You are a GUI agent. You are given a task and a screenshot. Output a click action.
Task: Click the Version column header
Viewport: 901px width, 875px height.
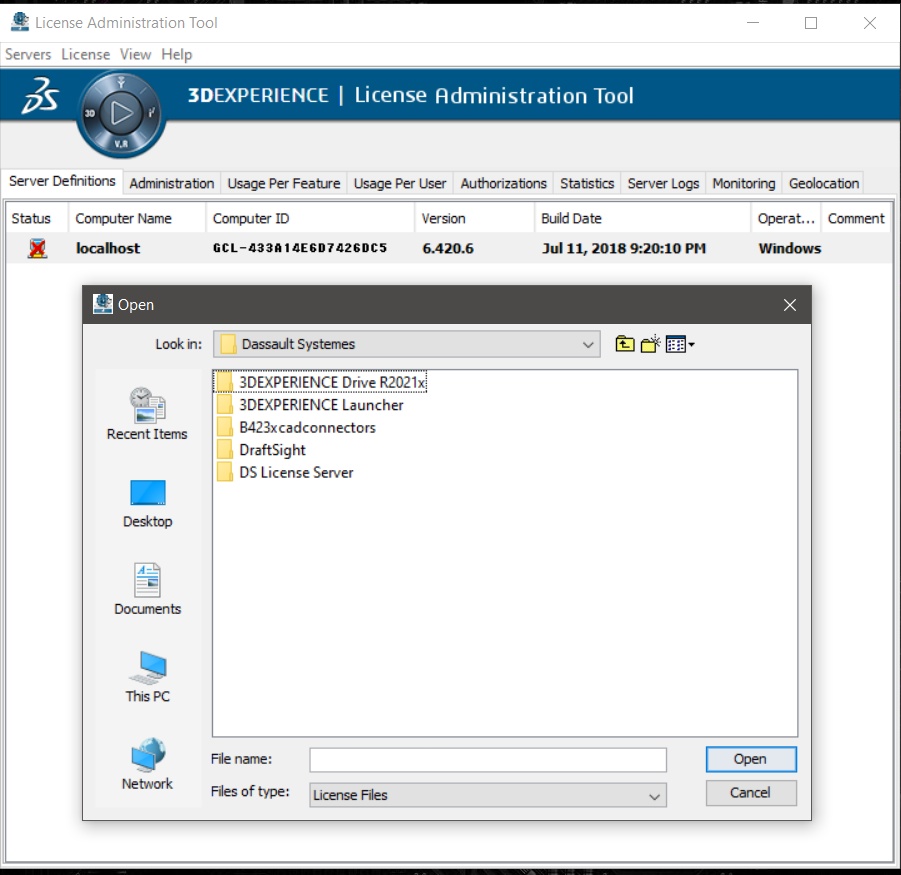click(x=474, y=219)
